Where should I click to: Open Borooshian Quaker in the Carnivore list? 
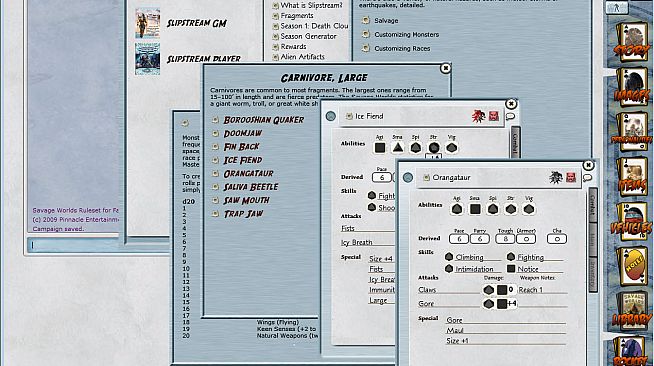pyautogui.click(x=264, y=120)
